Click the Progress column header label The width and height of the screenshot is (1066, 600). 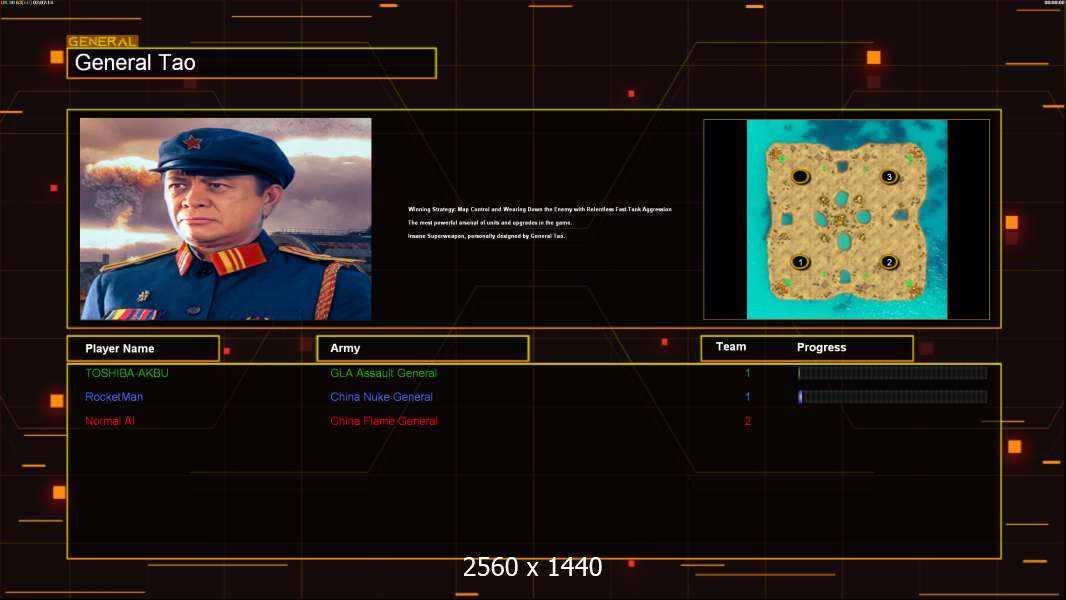[x=821, y=347]
